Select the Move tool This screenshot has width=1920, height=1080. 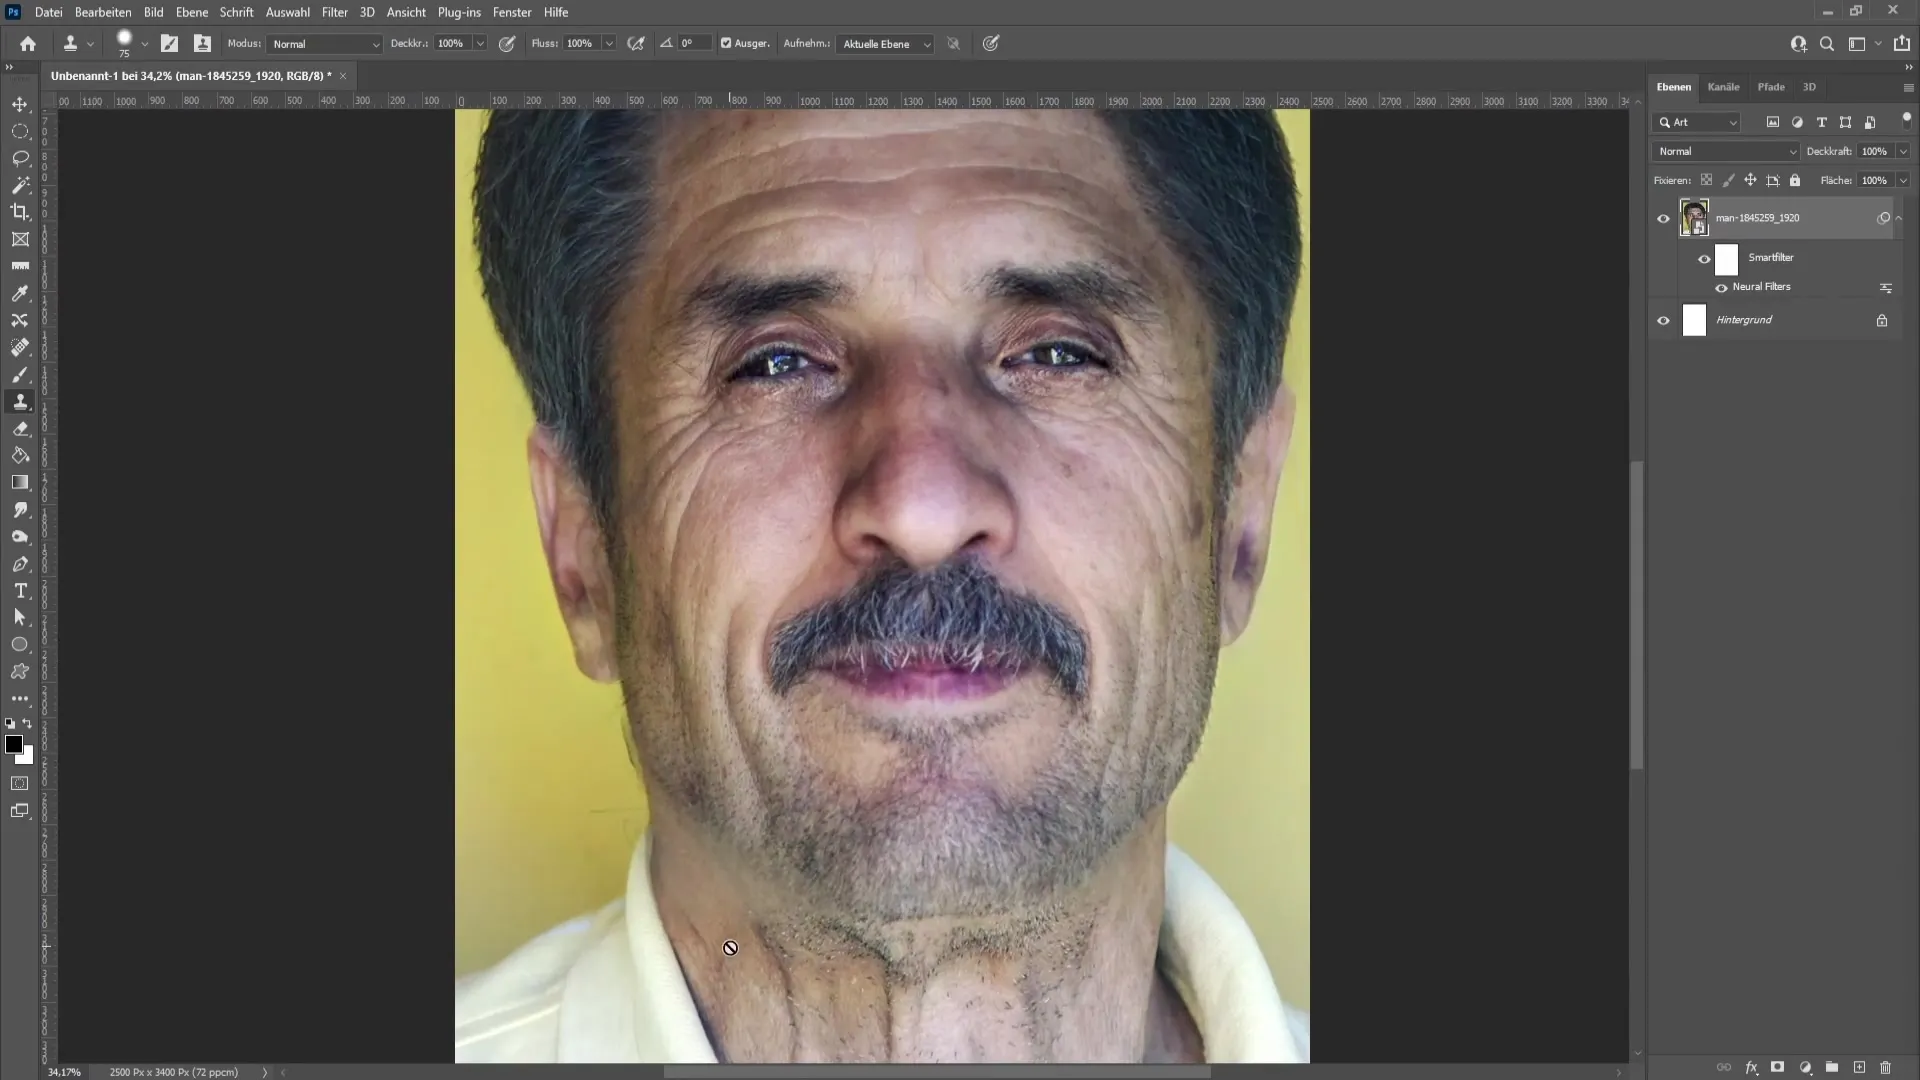(x=20, y=104)
